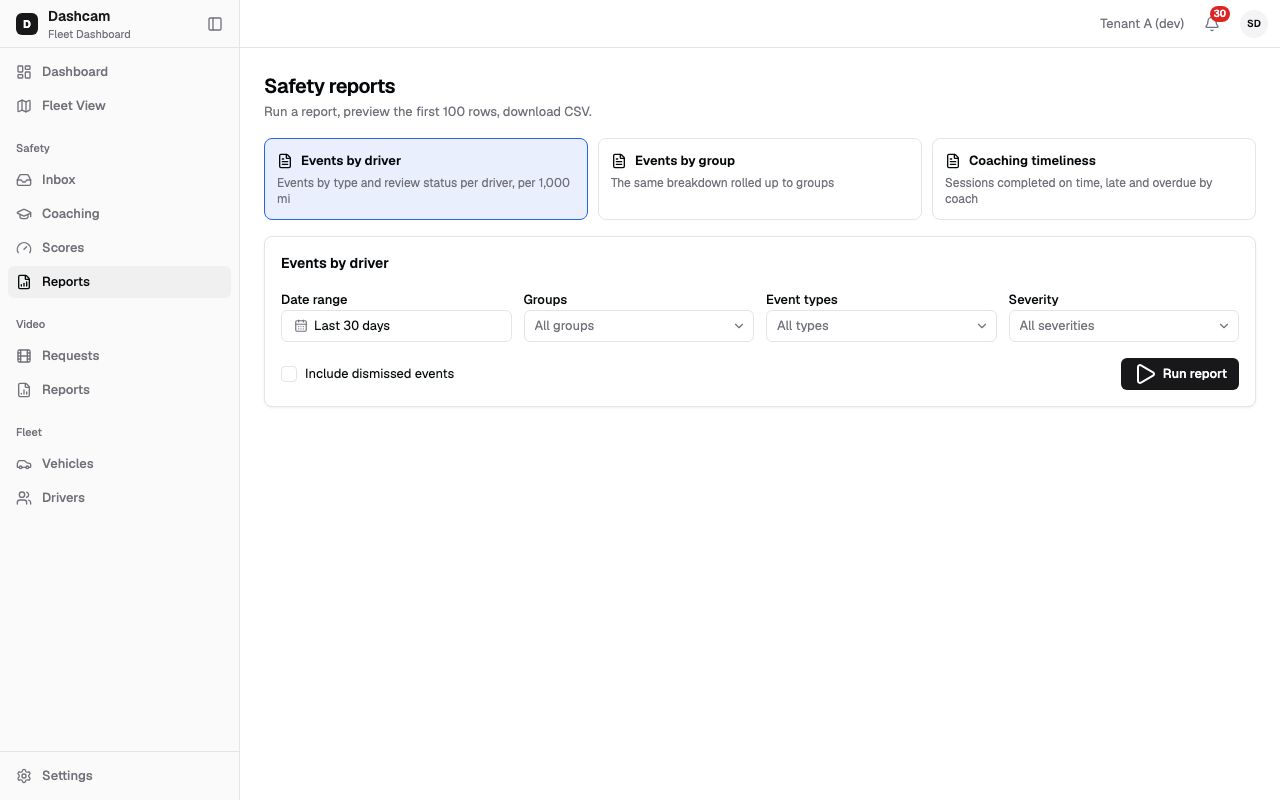This screenshot has width=1280, height=800.
Task: Open the All types event dropdown
Action: [881, 326]
